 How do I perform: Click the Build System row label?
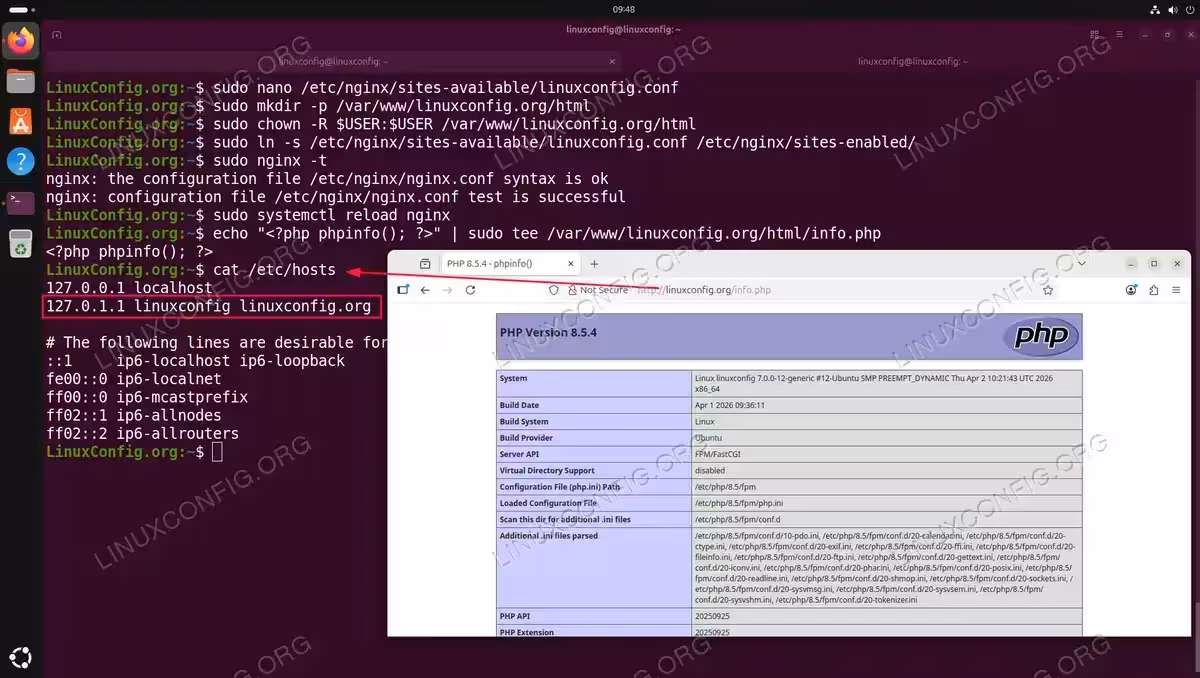point(525,421)
